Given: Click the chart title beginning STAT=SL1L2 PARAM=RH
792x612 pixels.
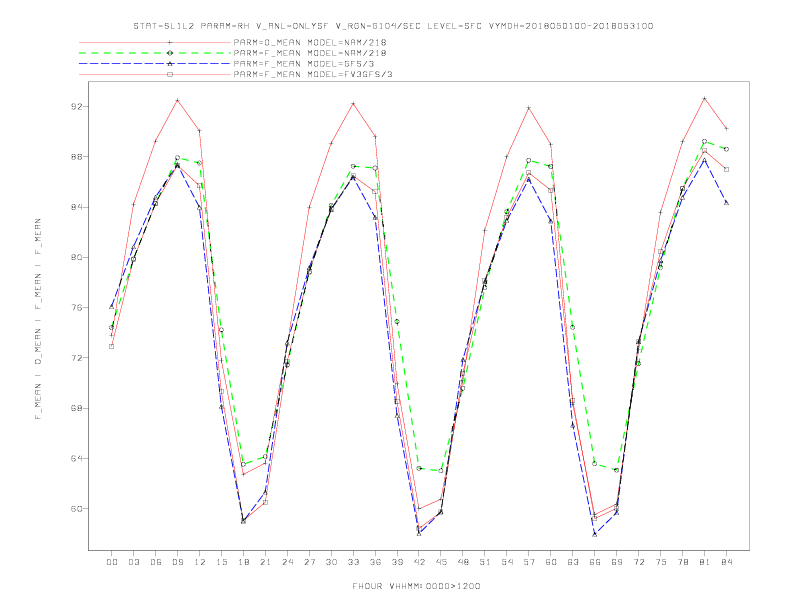Looking at the screenshot, I should pos(393,26).
